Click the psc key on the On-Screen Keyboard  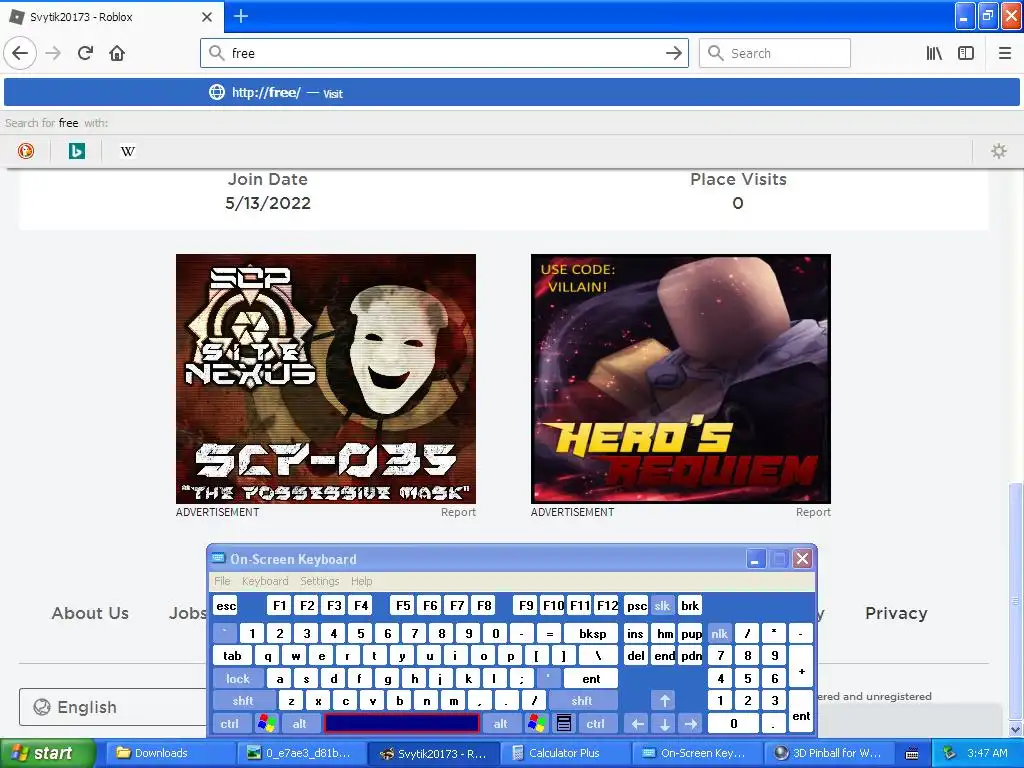tap(637, 605)
